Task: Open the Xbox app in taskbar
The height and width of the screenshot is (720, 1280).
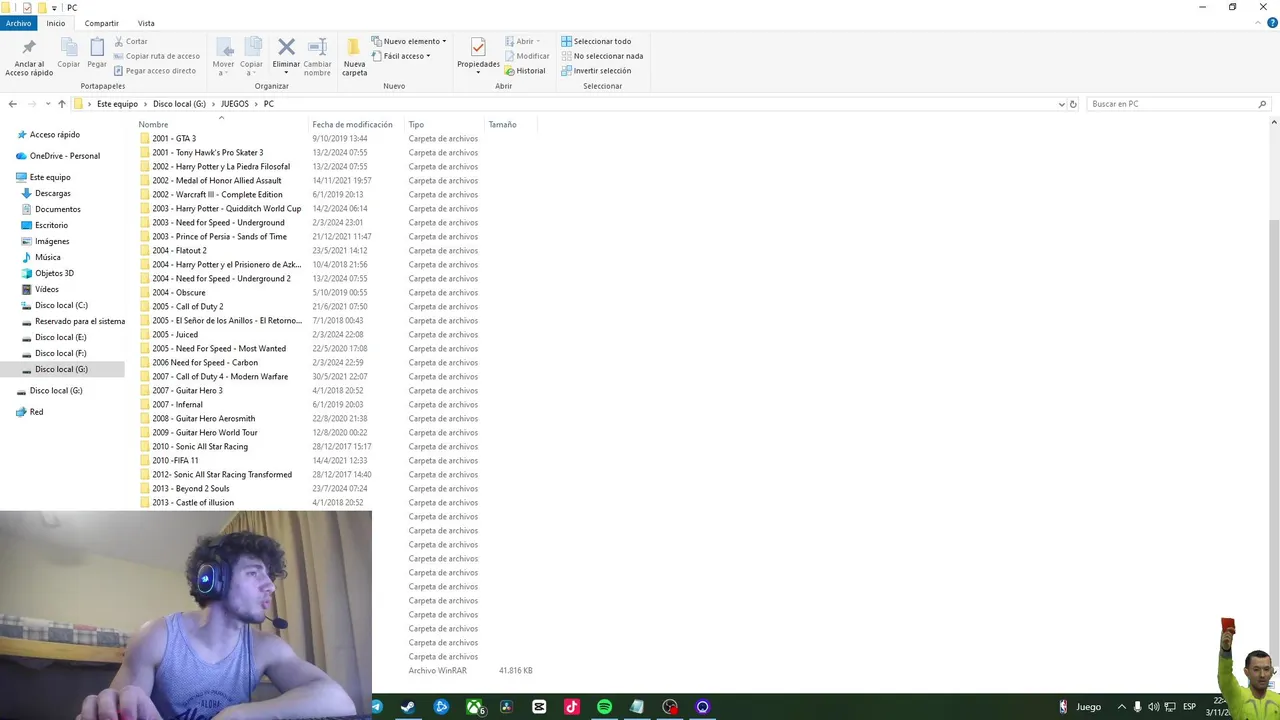Action: pyautogui.click(x=476, y=707)
